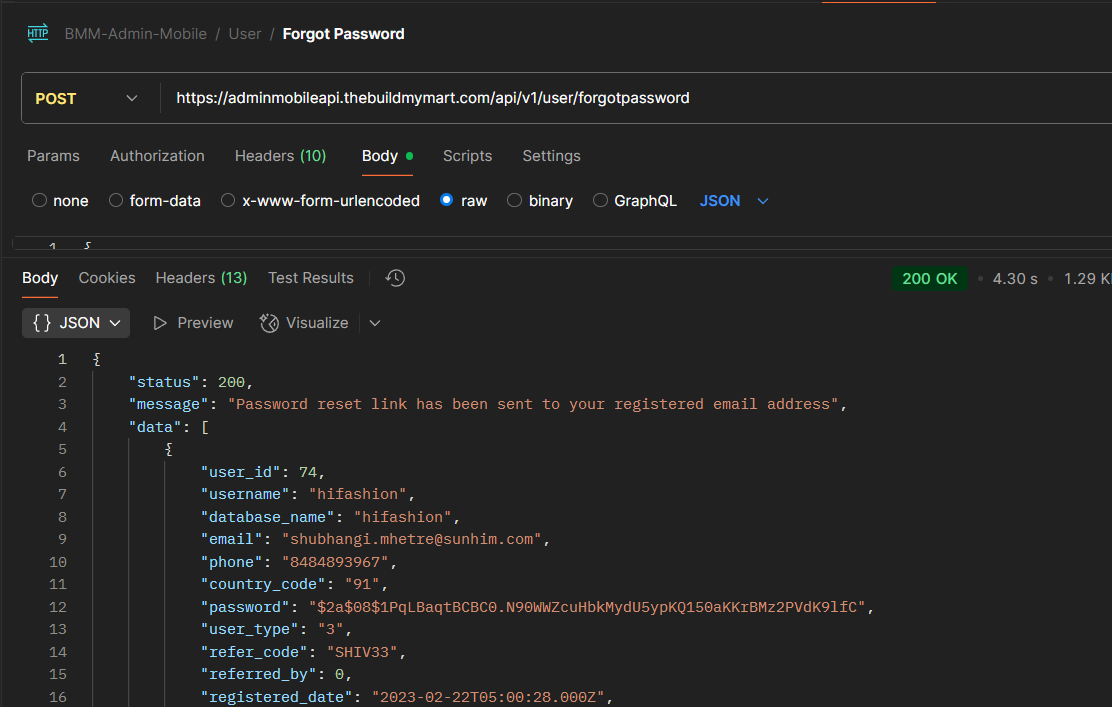Select the response Body tab
Screen dimensions: 1112x707
[x=40, y=278]
